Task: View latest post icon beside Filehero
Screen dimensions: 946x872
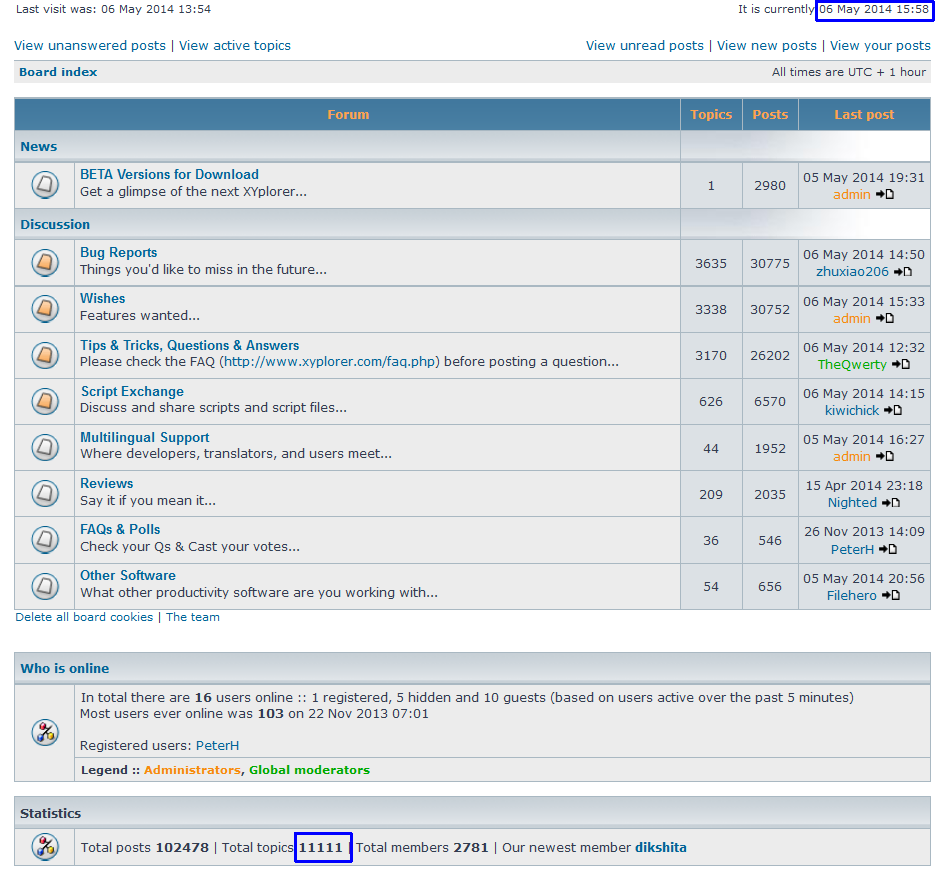Action: (x=891, y=596)
